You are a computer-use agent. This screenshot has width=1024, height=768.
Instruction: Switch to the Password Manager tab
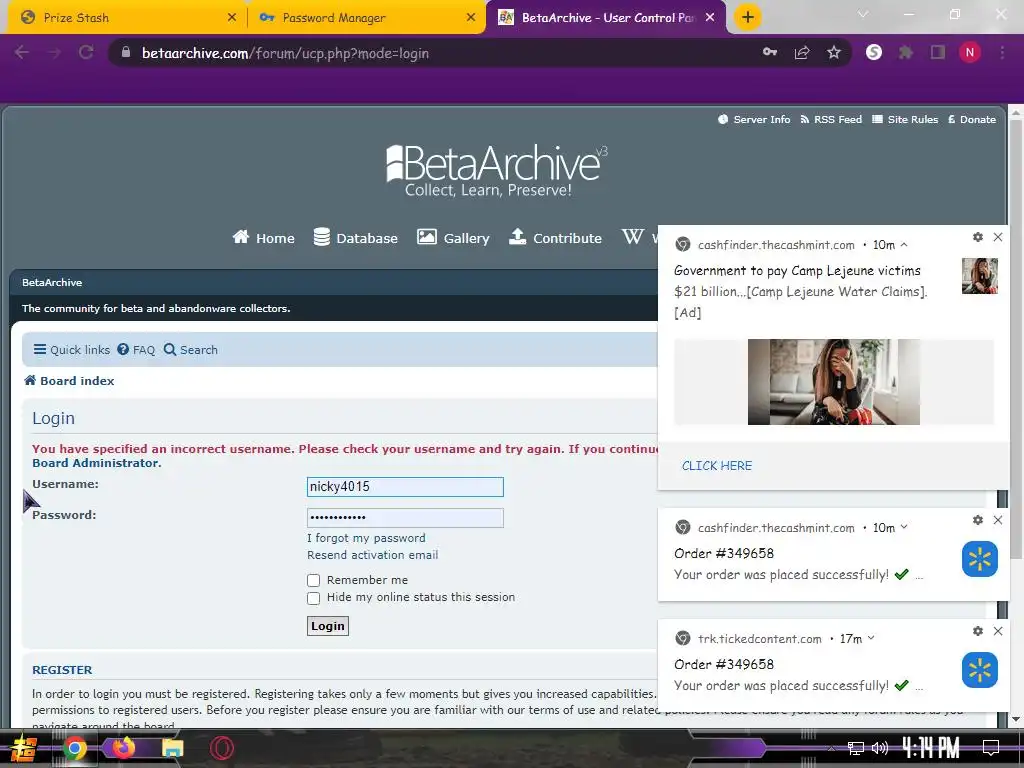point(366,18)
